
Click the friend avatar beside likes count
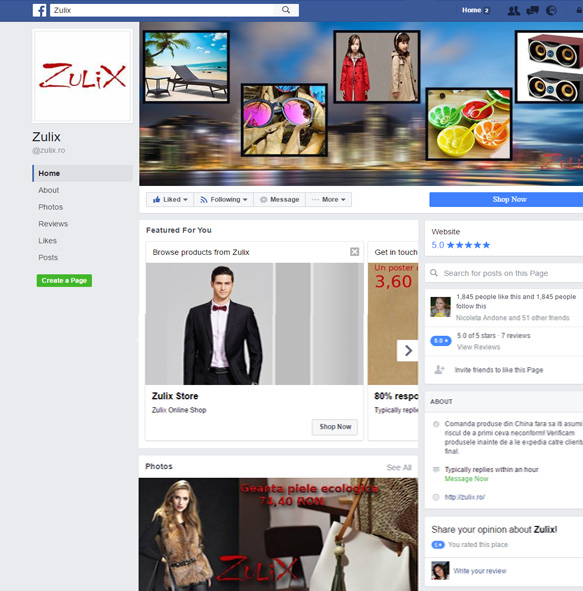[440, 307]
